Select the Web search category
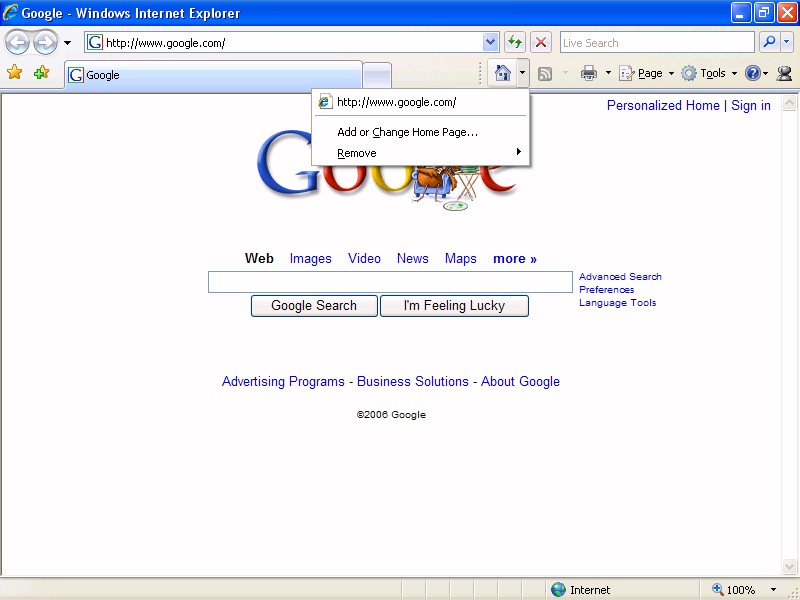The height and width of the screenshot is (600, 800). (x=259, y=259)
